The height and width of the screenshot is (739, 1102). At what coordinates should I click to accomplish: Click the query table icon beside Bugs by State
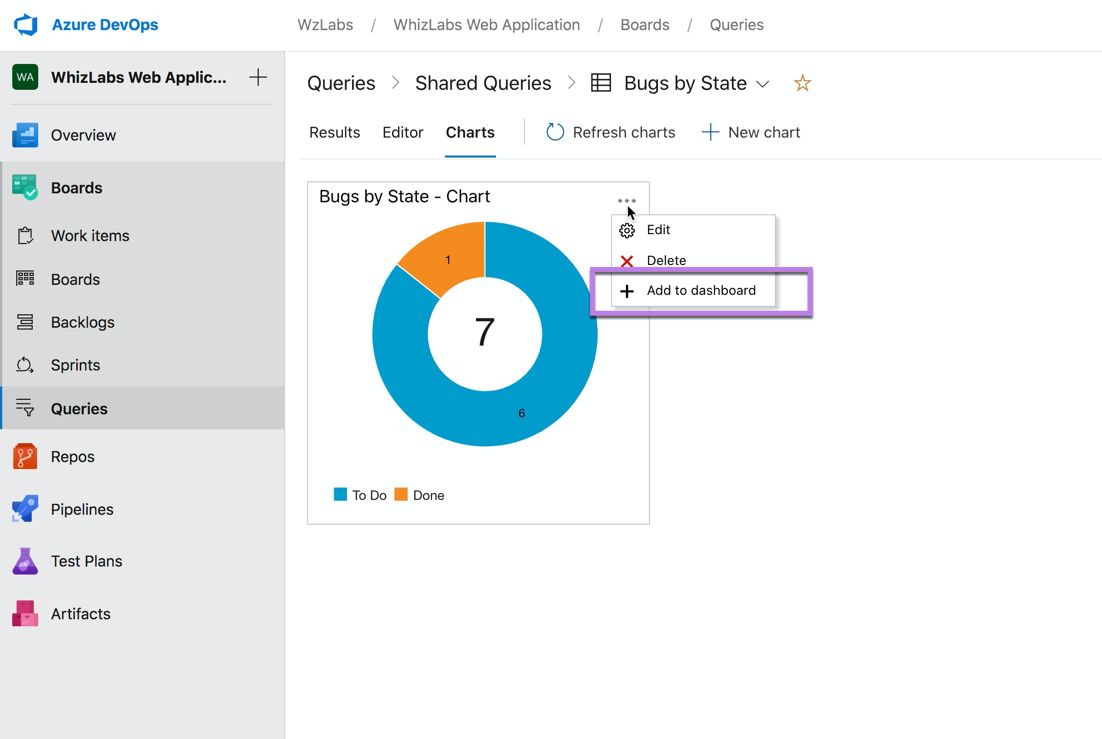[x=601, y=83]
